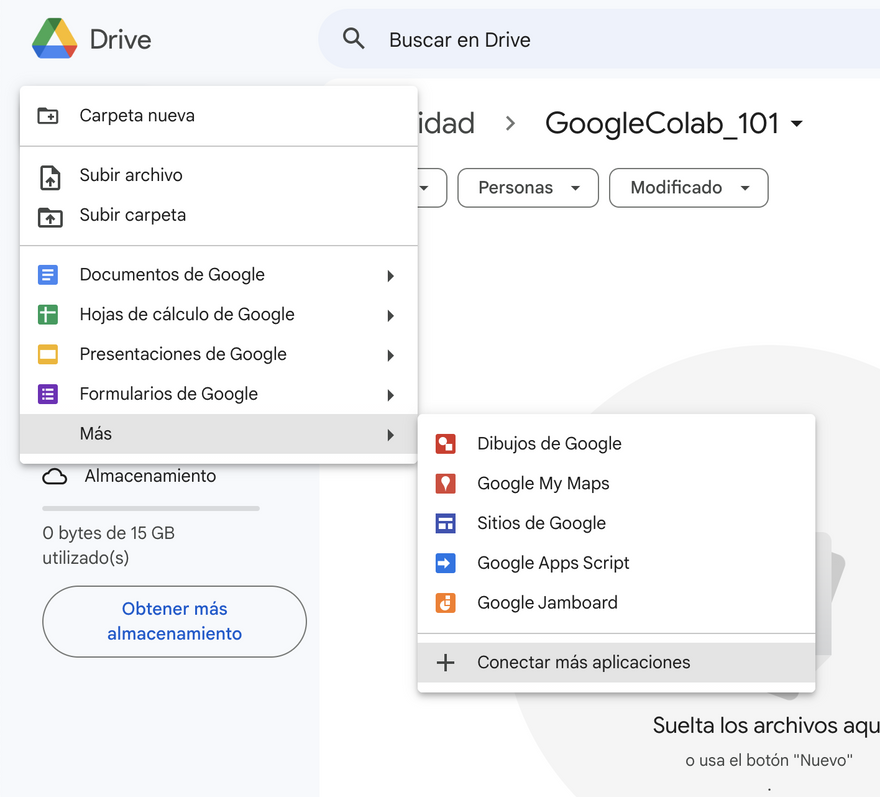880x797 pixels.
Task: Click the Google Drive logo icon
Action: tap(54, 39)
